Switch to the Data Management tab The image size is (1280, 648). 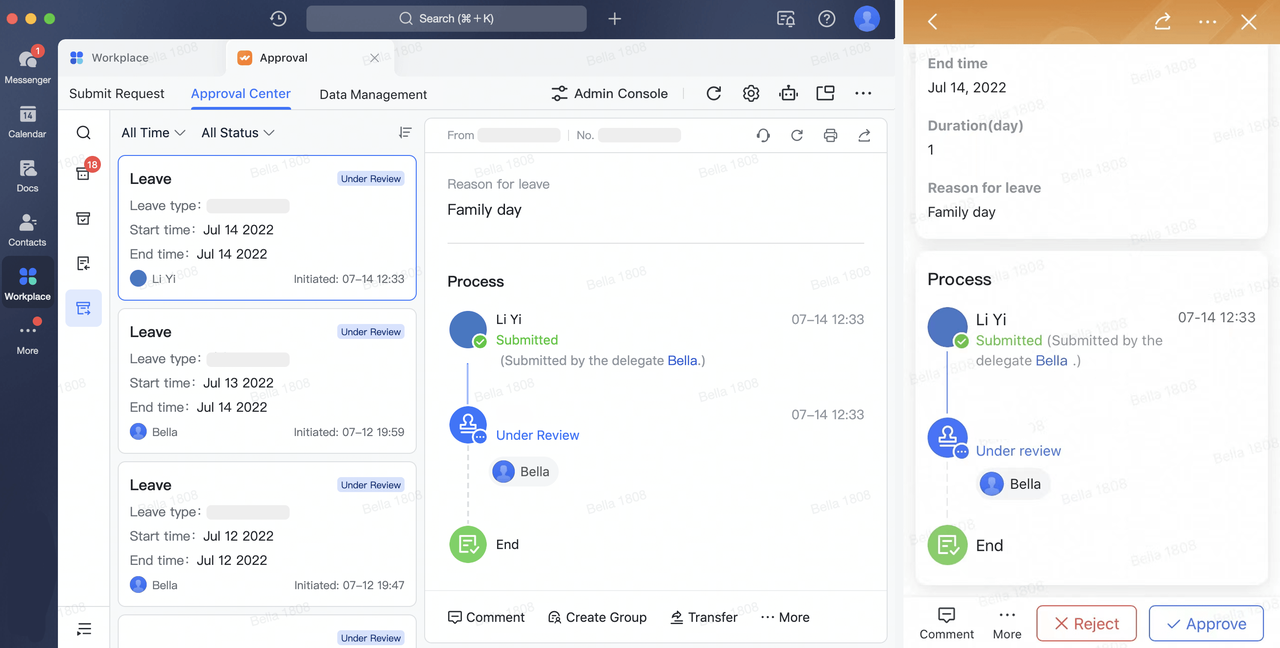pos(373,94)
